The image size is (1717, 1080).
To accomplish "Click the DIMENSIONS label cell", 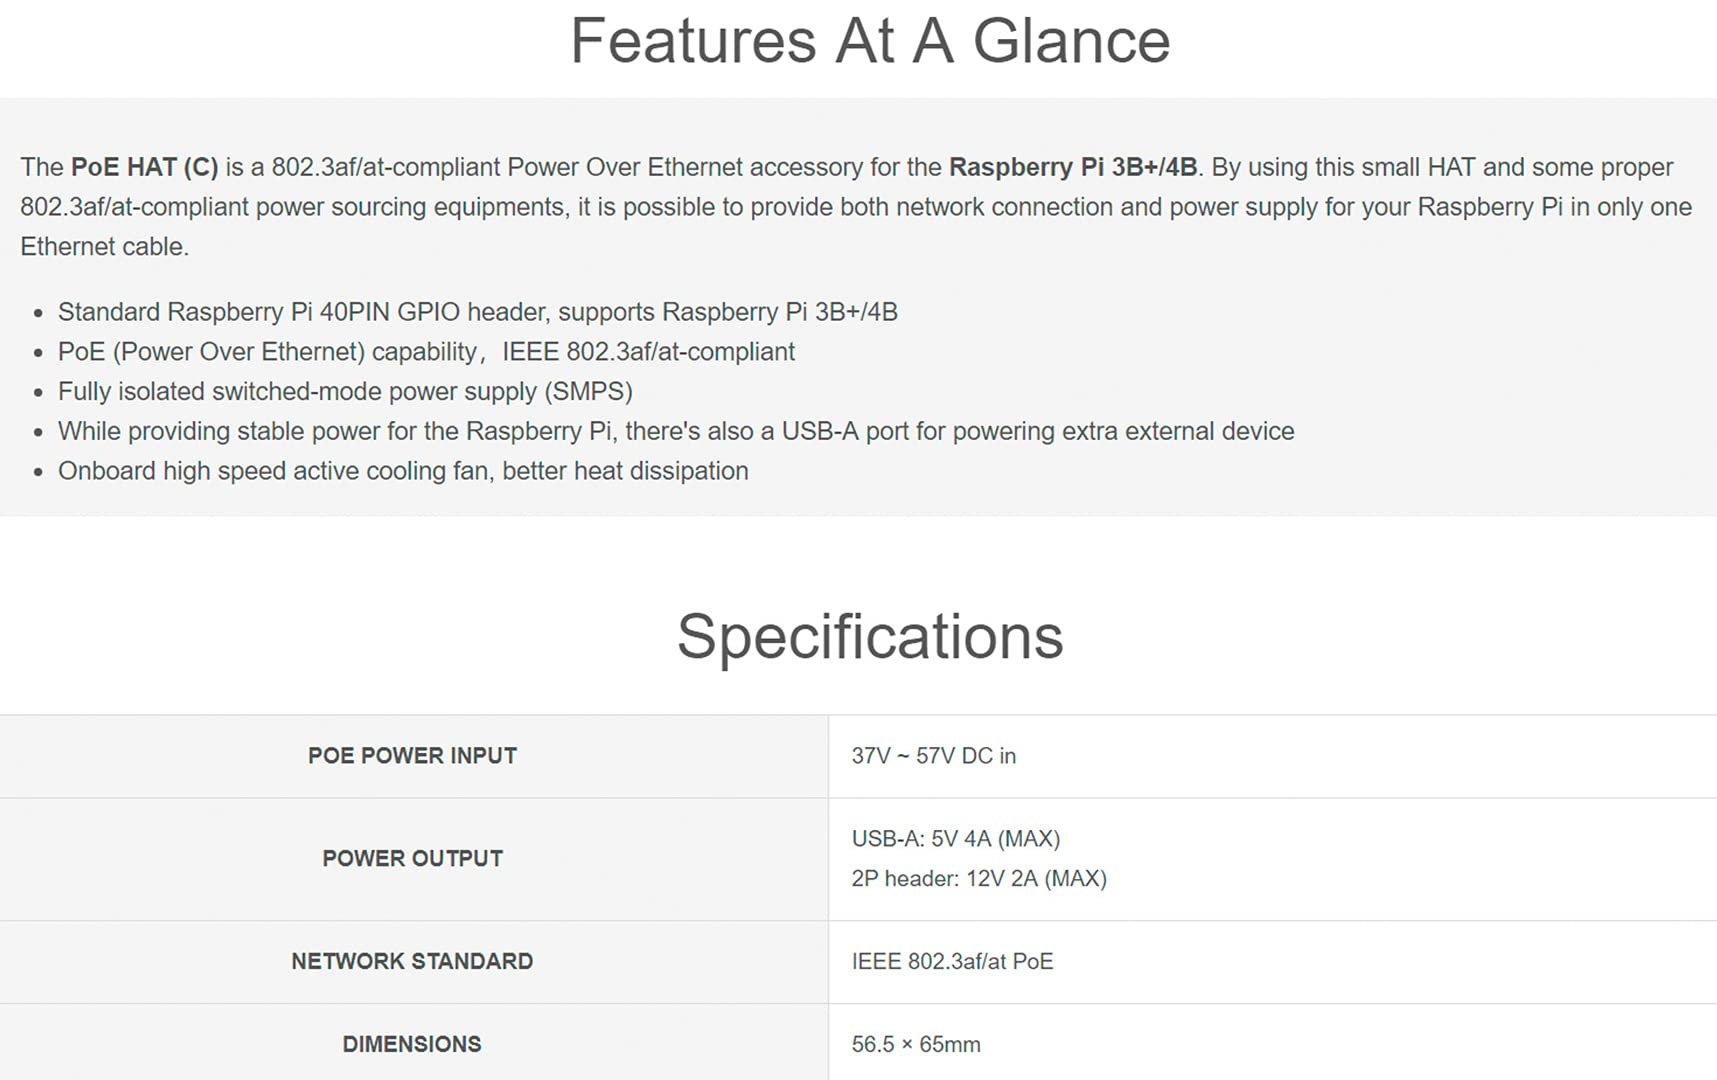I will (x=413, y=1044).
